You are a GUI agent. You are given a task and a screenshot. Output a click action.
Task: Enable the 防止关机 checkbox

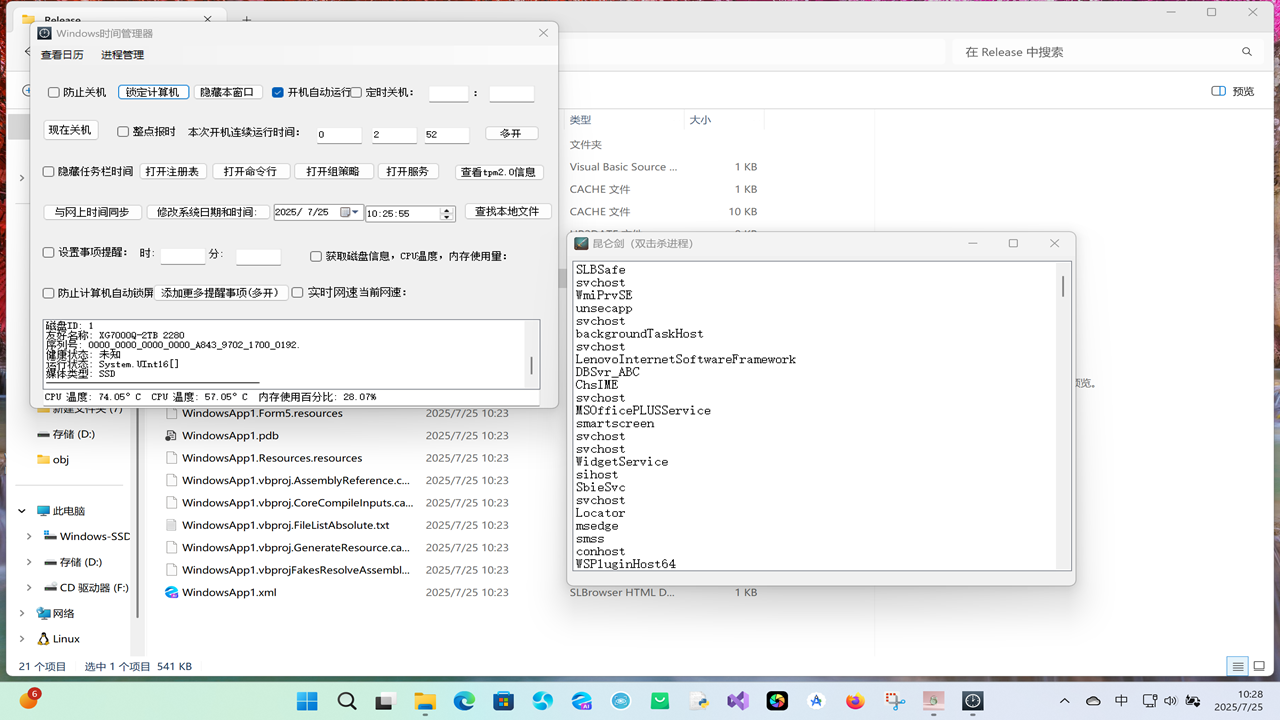point(53,93)
